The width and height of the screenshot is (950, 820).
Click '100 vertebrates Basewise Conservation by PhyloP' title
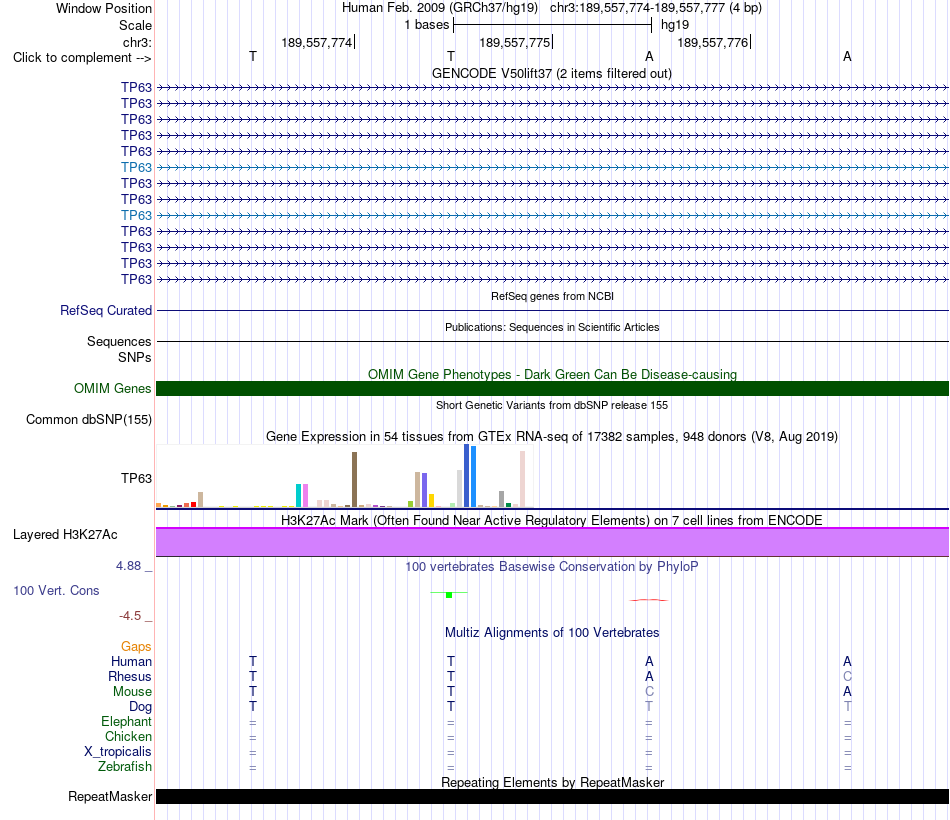[551, 567]
